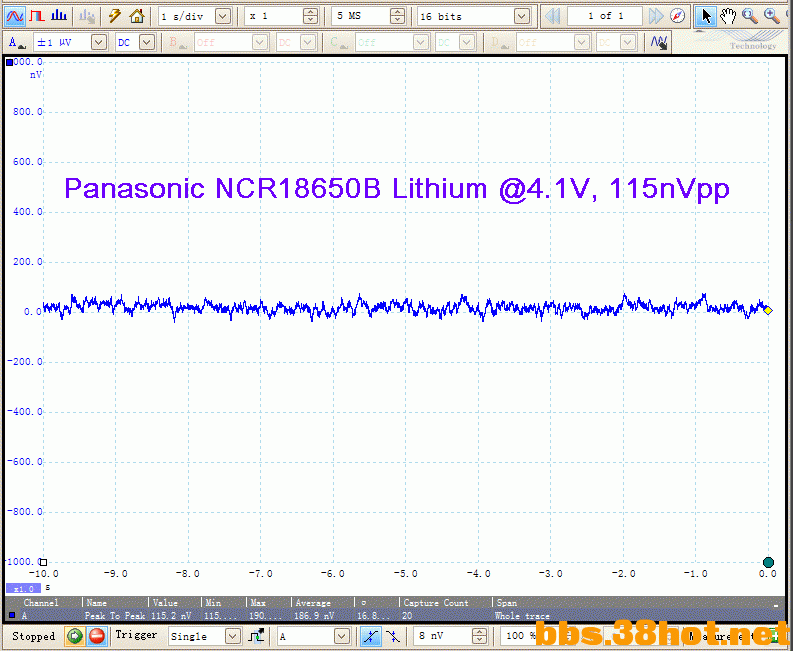Go to the next waveform buffer
Image resolution: width=793 pixels, height=651 pixels.
tap(656, 16)
